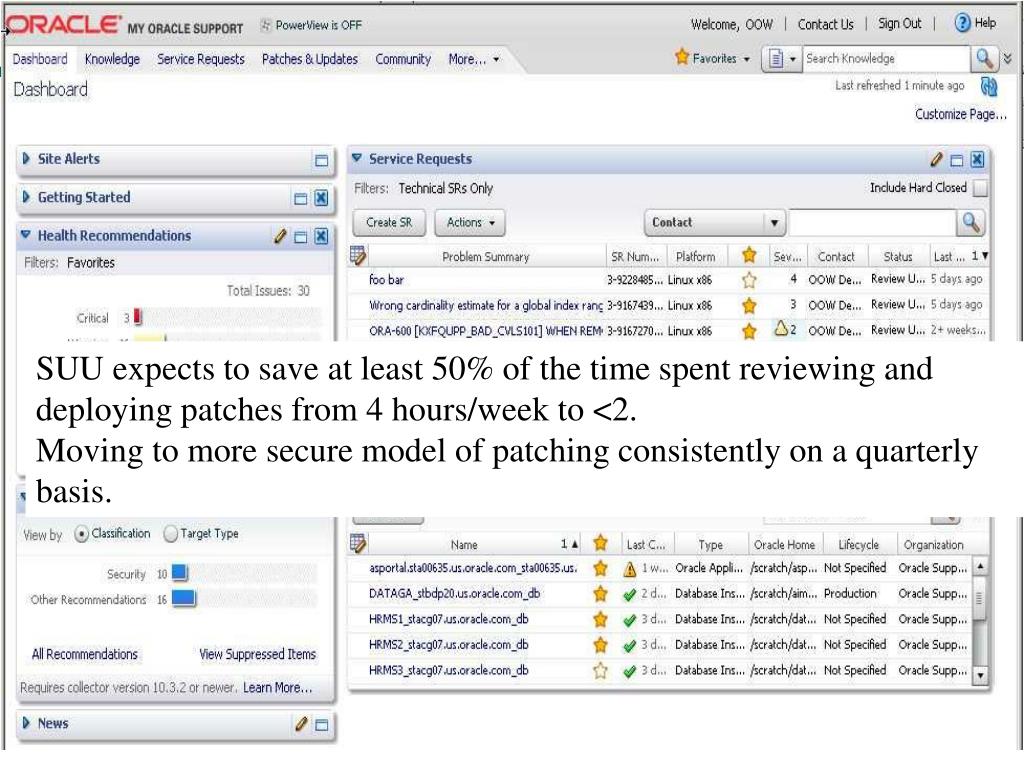Open targets table column settings icon

pos(358,543)
